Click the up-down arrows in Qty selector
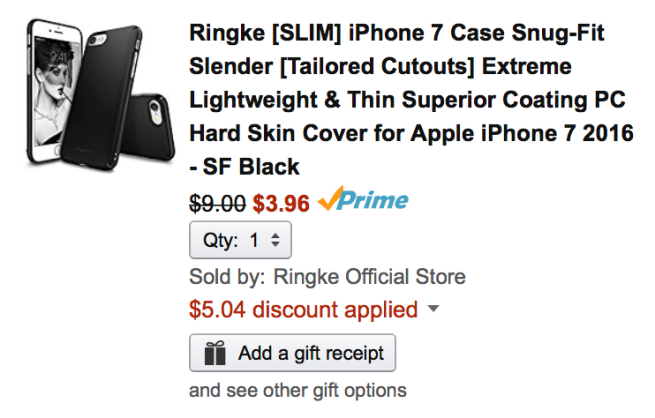This screenshot has width=655, height=418. click(x=276, y=241)
